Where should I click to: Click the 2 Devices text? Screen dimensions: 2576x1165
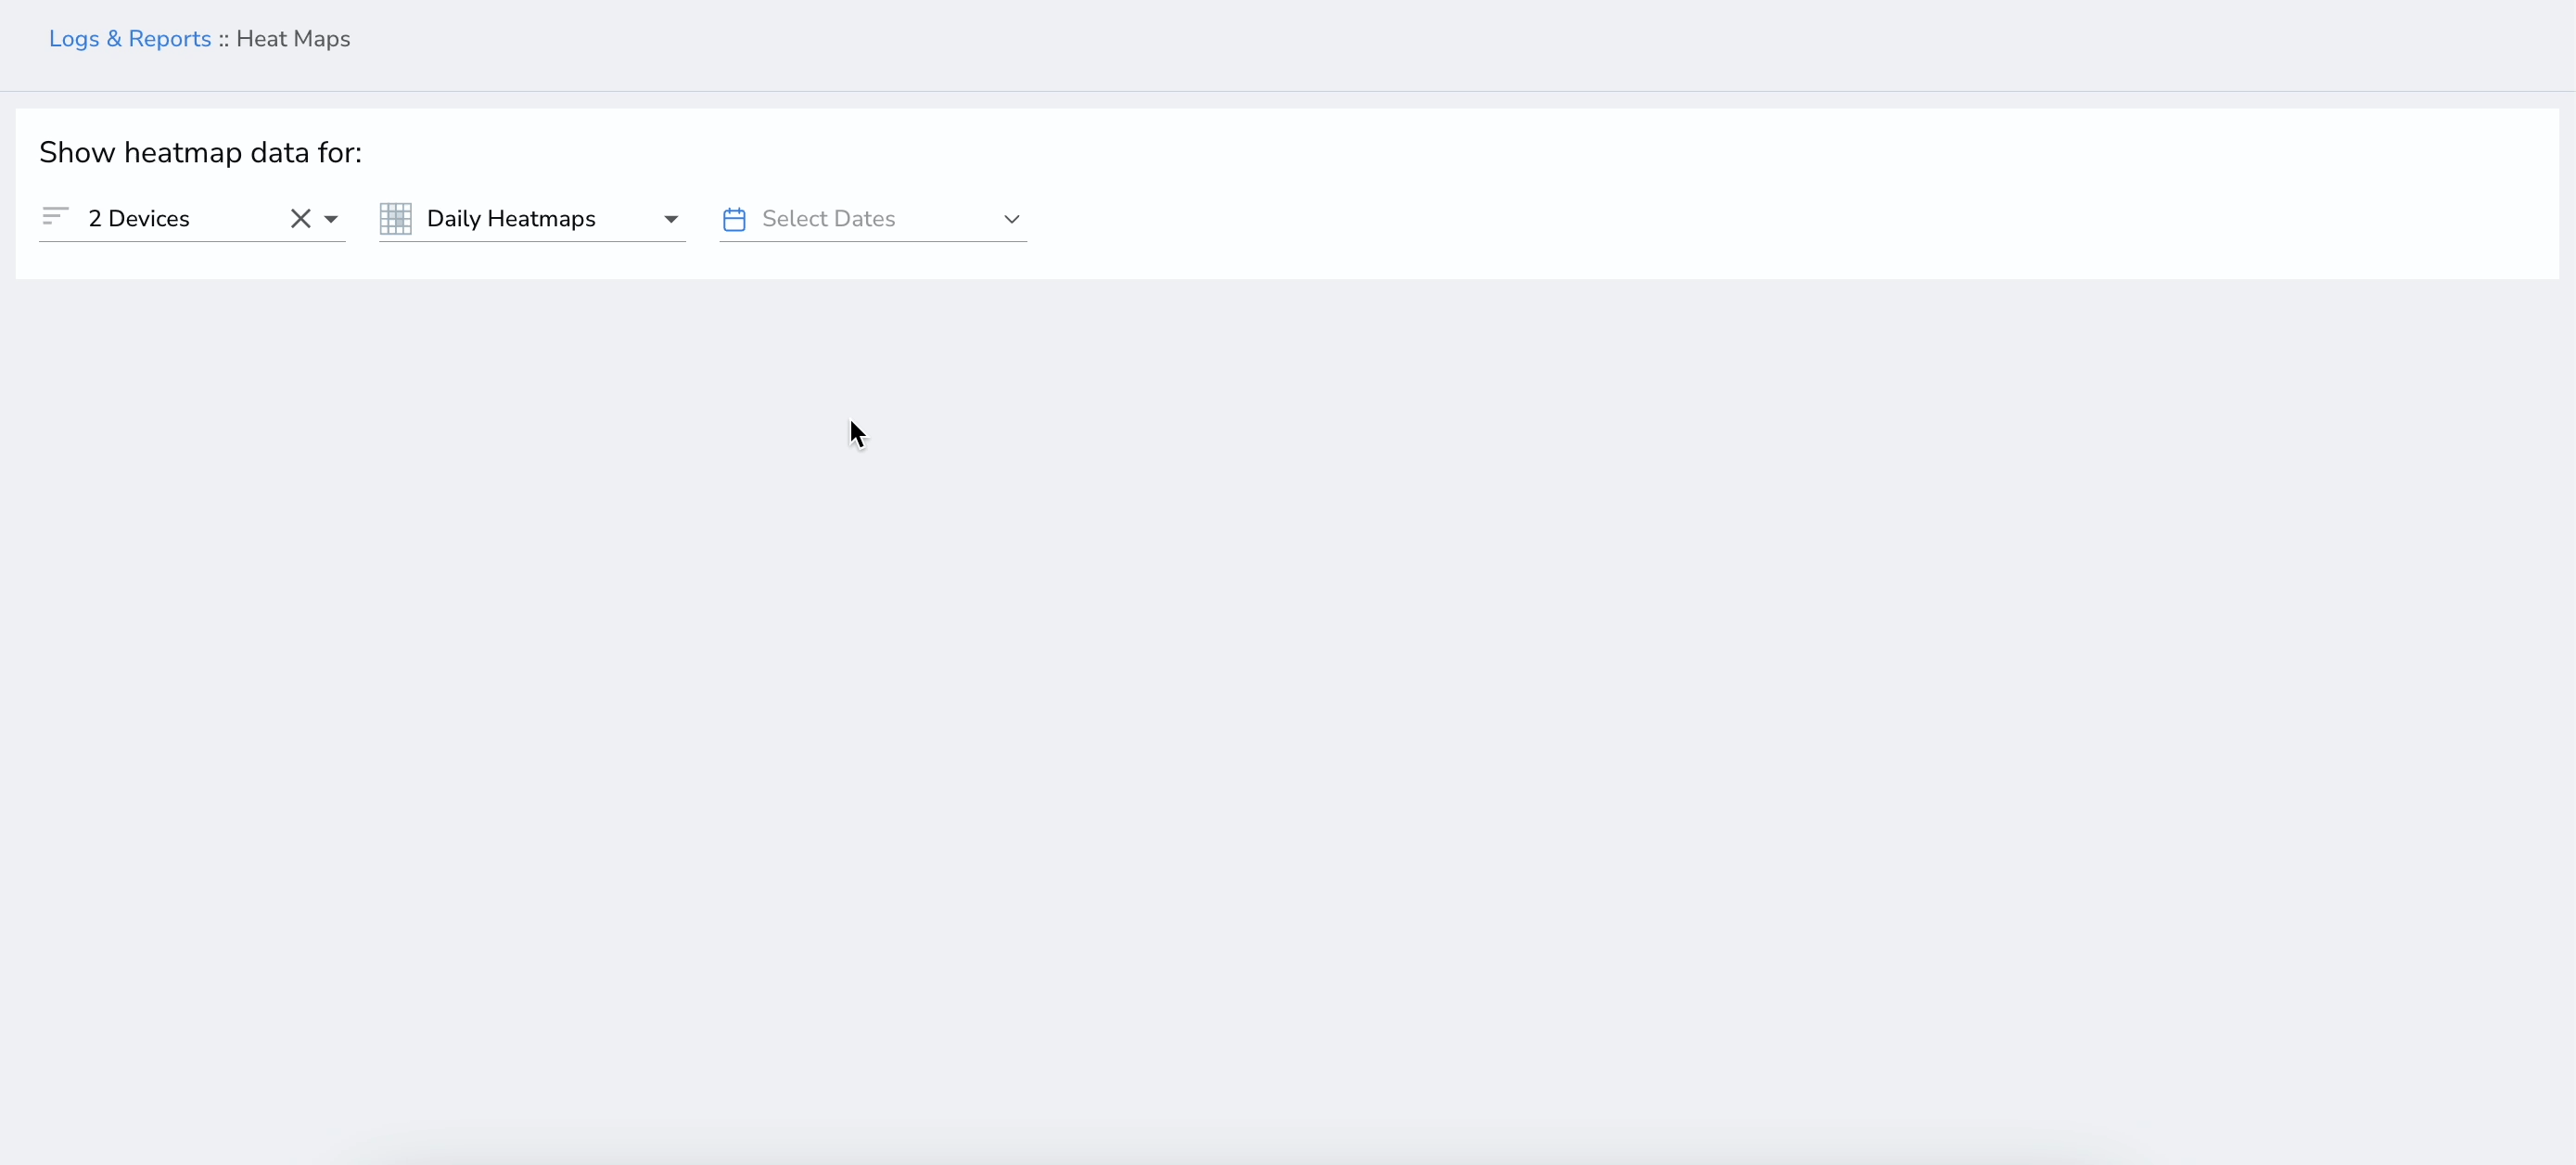pos(139,218)
